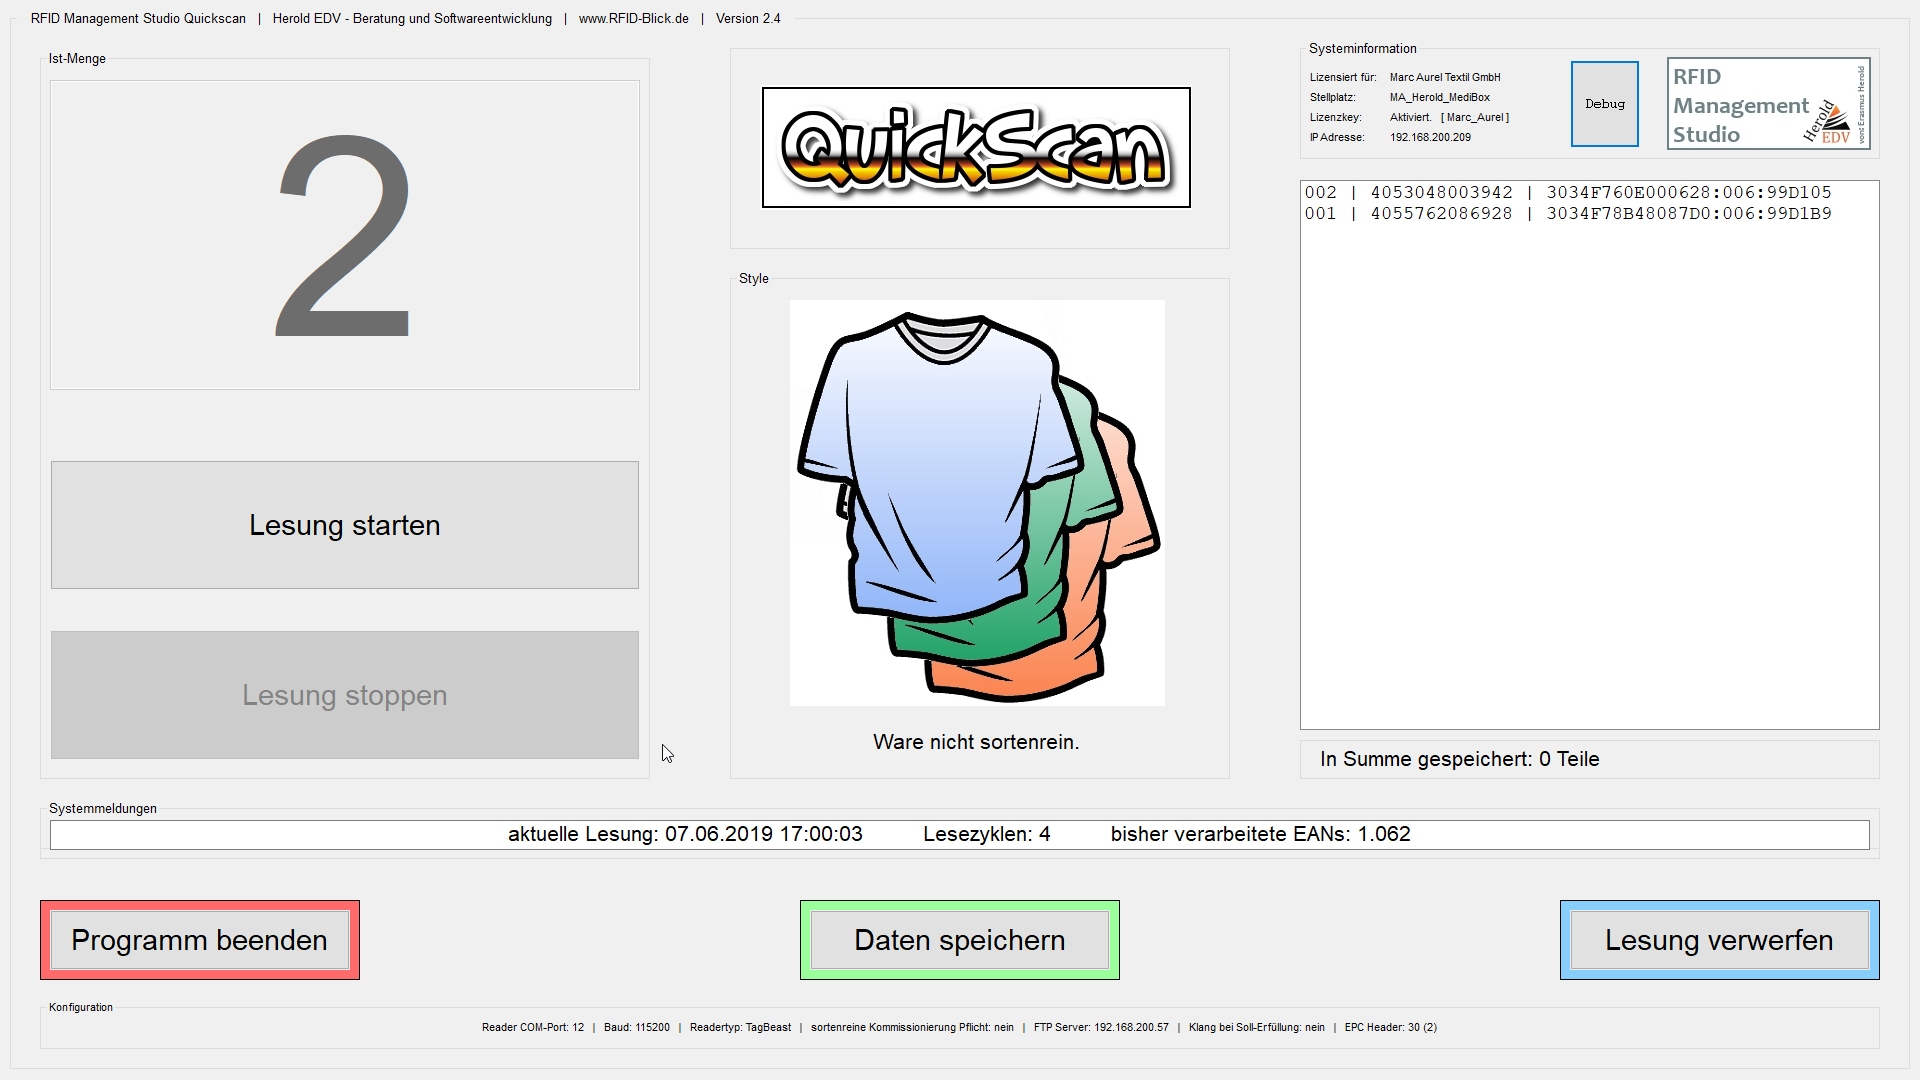Click the Lesung starten button
1920x1080 pixels.
[x=344, y=525]
